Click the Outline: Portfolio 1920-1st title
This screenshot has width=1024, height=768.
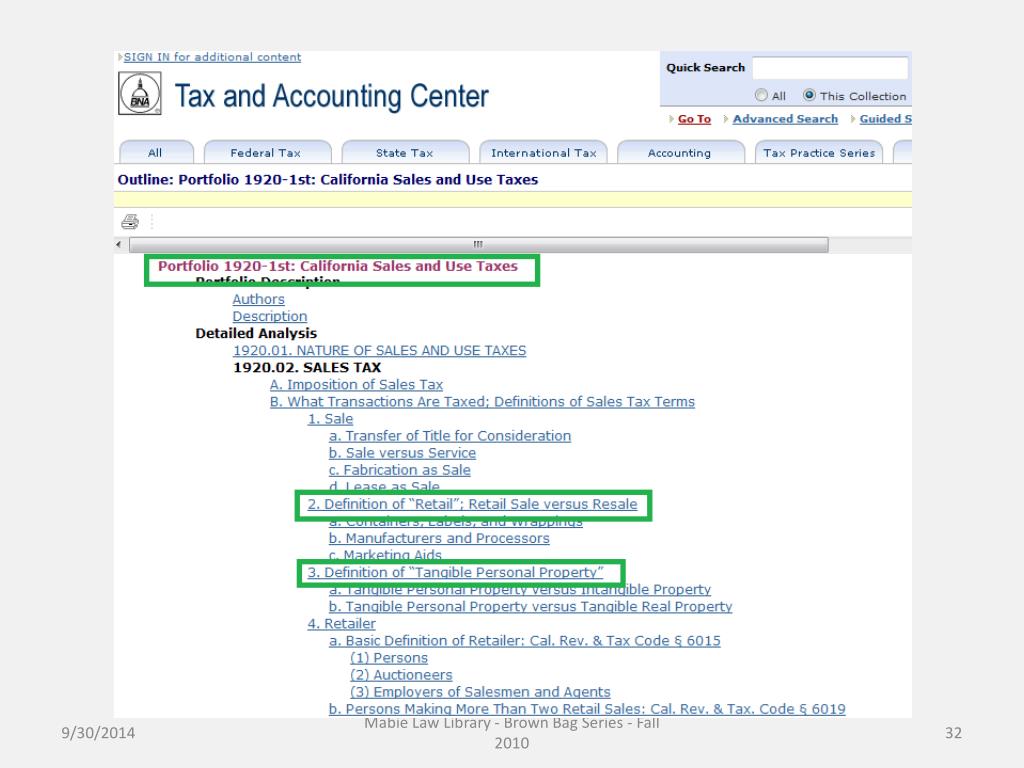coord(328,180)
